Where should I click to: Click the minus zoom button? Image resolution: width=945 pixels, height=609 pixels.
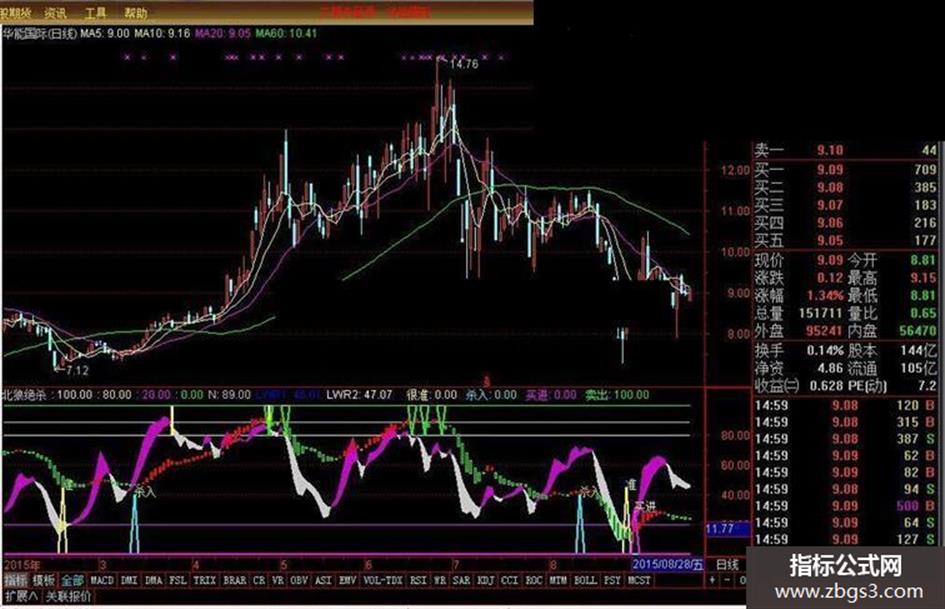[x=727, y=580]
